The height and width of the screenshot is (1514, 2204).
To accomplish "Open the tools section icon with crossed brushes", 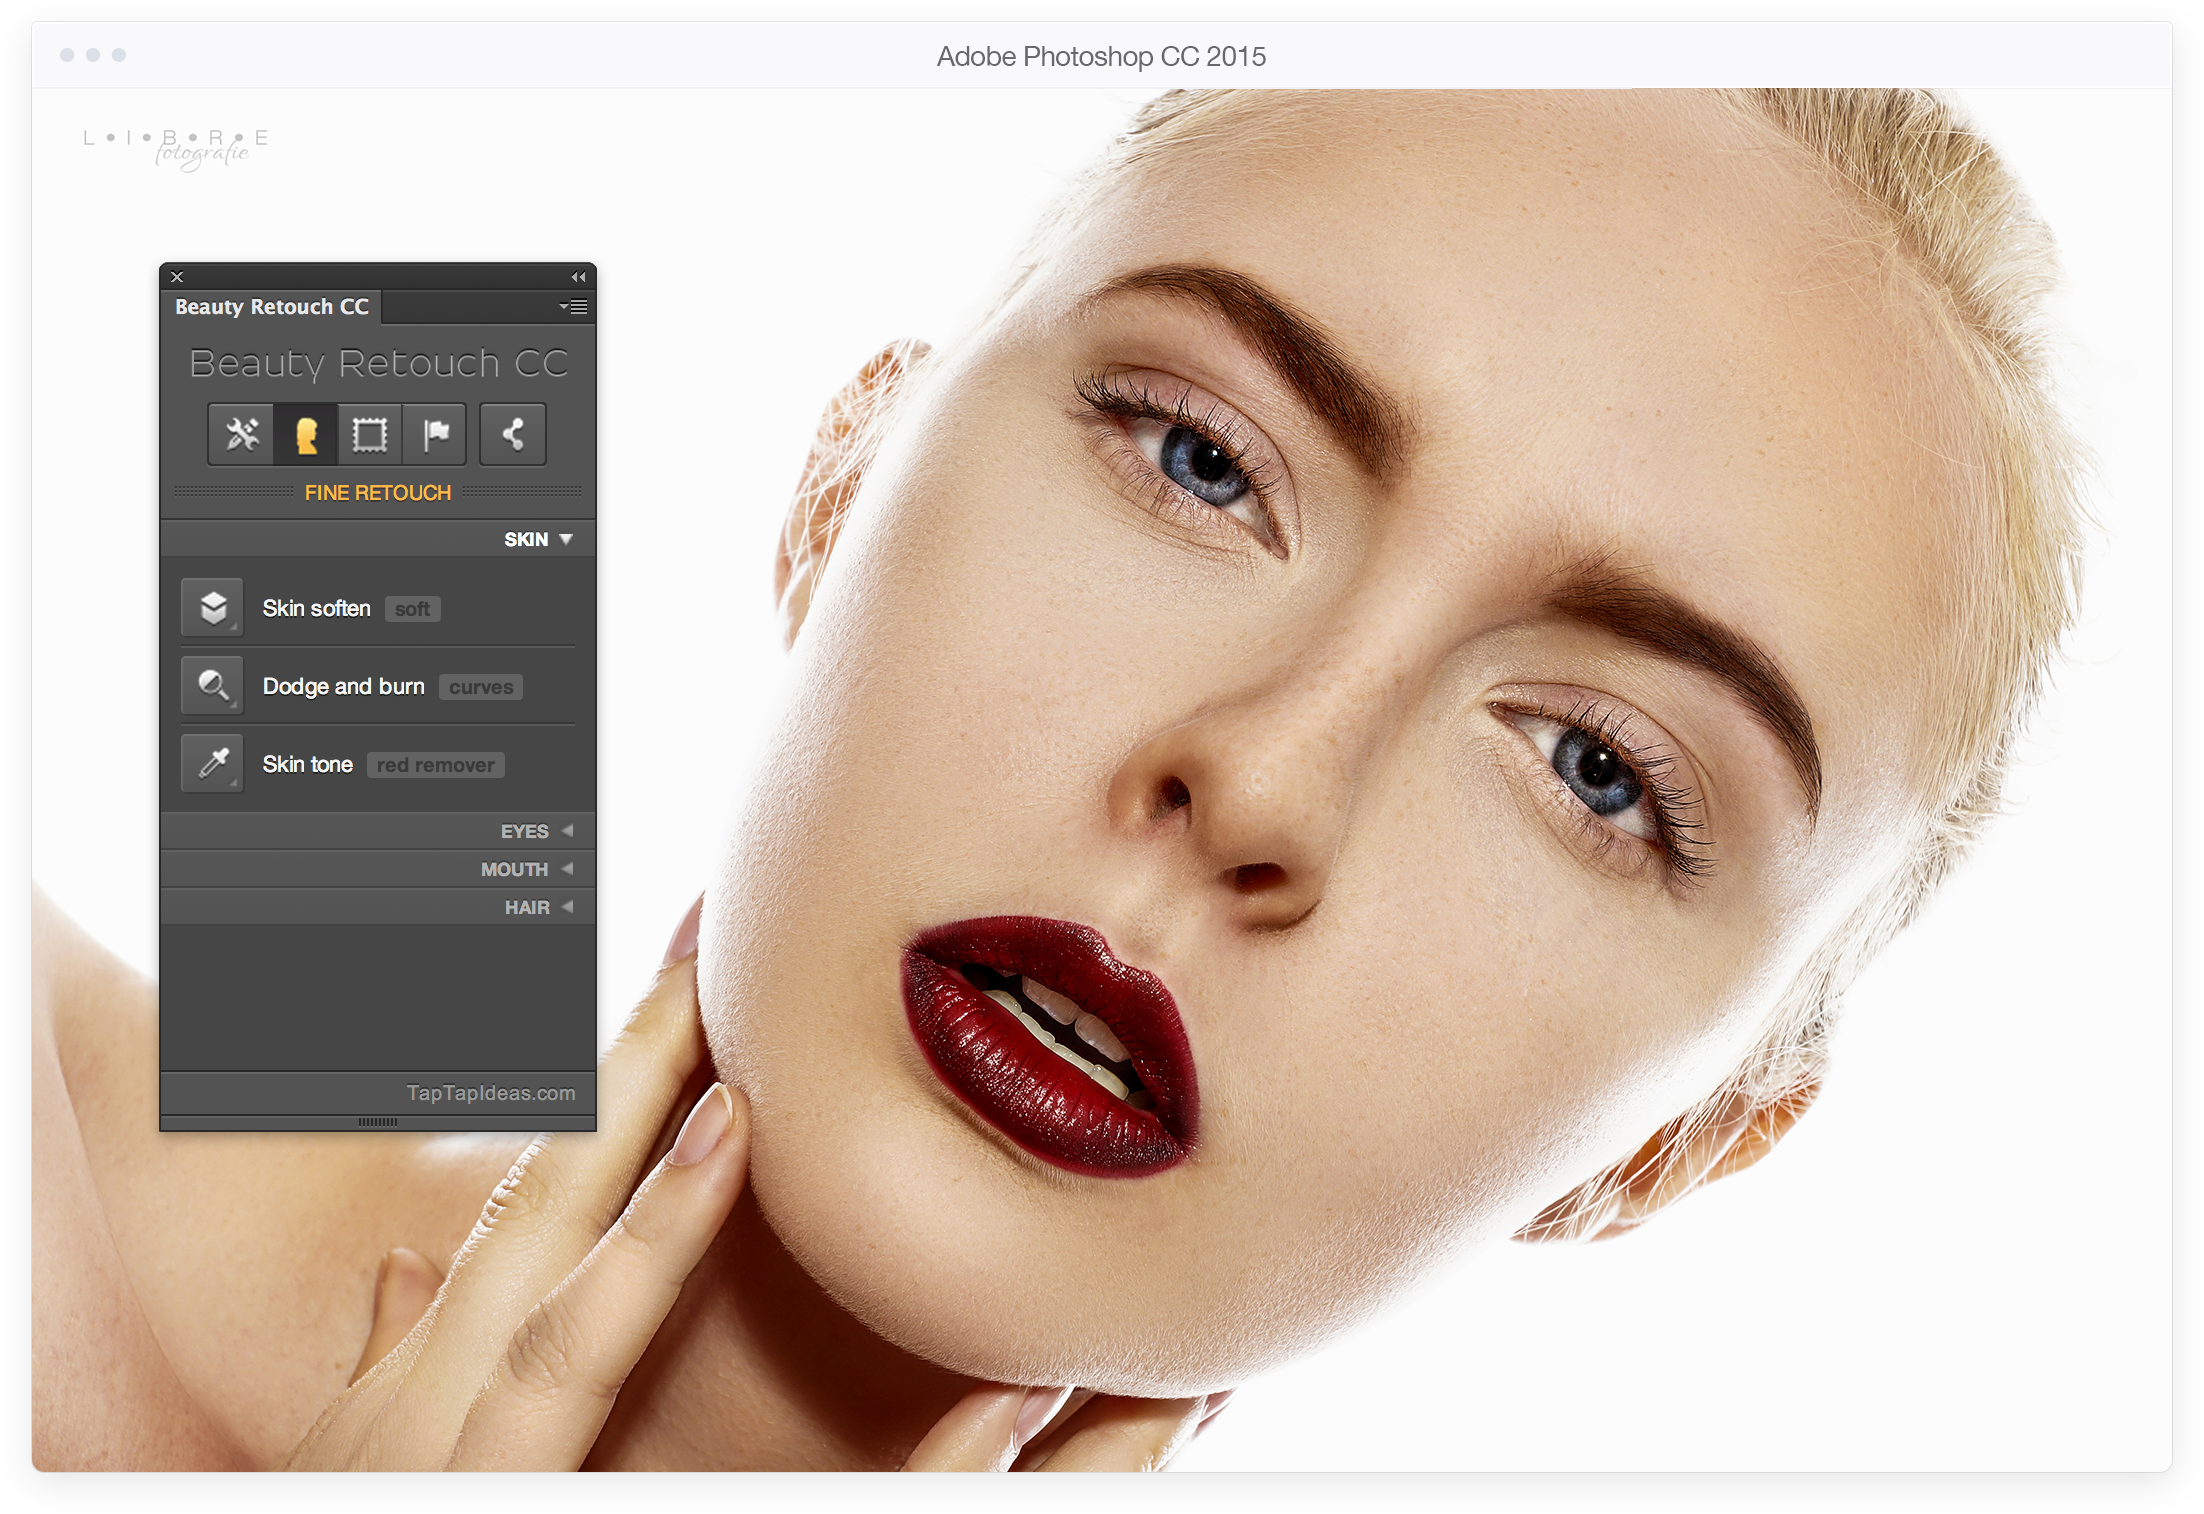I will (241, 435).
